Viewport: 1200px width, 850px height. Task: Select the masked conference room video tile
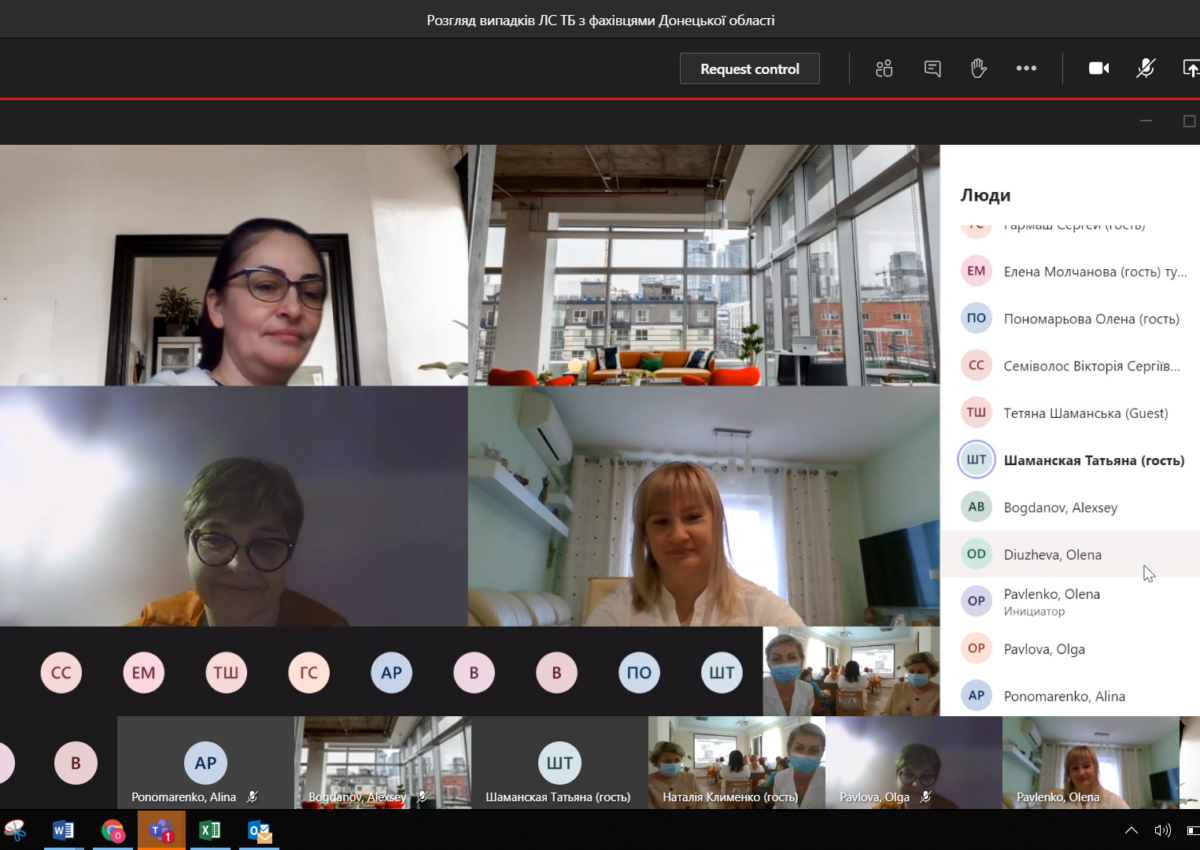[851, 671]
